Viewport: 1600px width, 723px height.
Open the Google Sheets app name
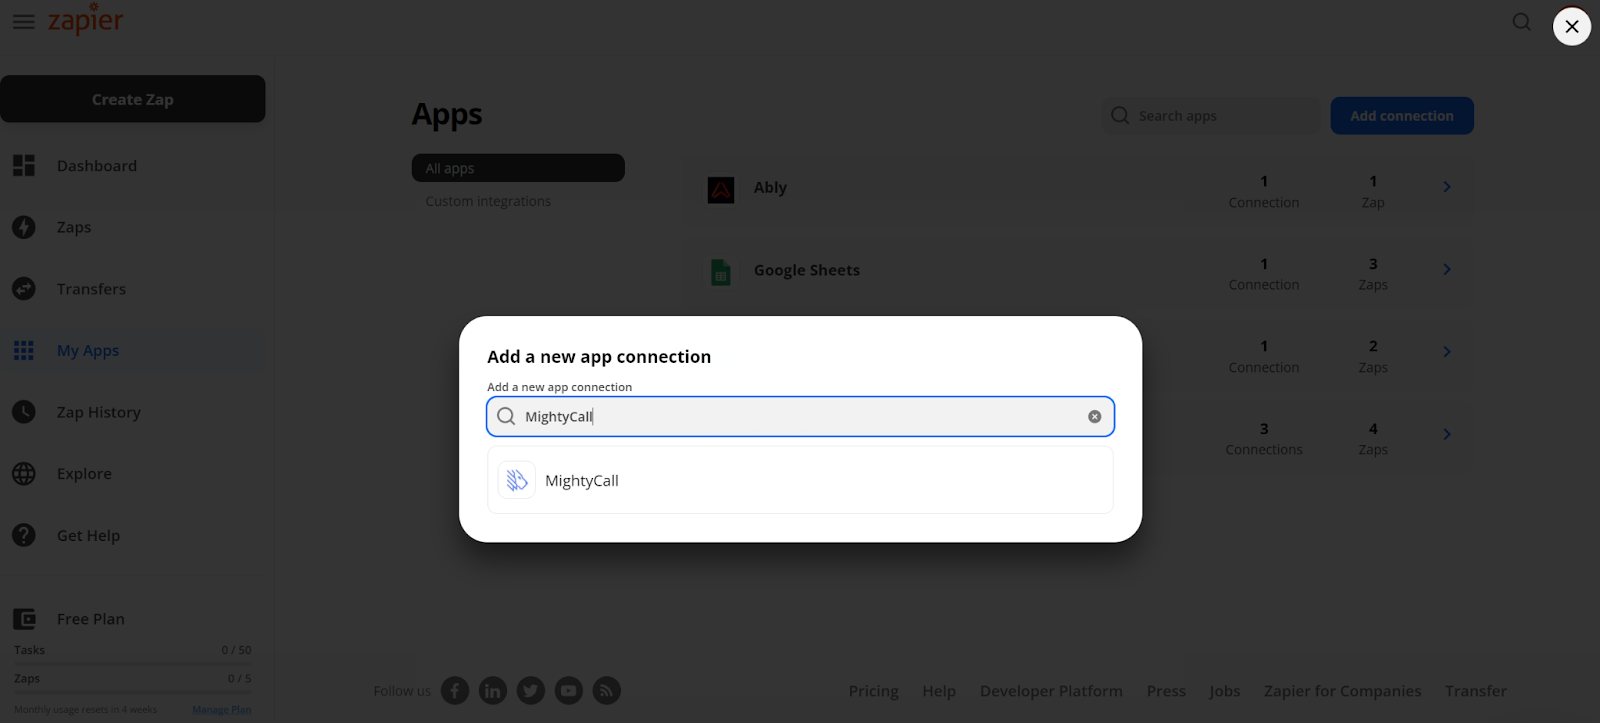807,270
